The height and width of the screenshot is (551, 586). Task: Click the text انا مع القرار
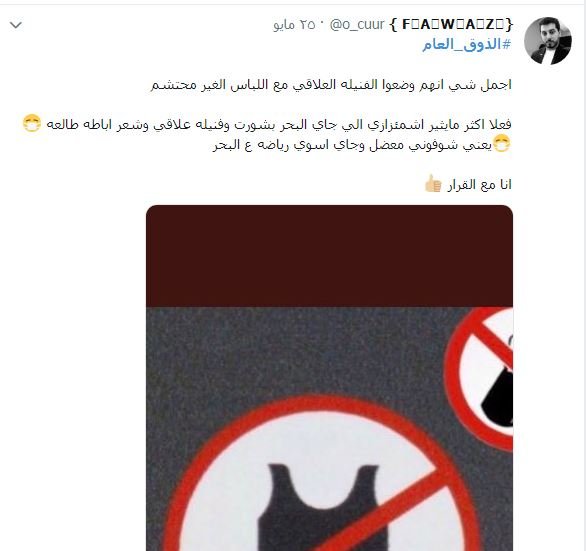point(479,185)
